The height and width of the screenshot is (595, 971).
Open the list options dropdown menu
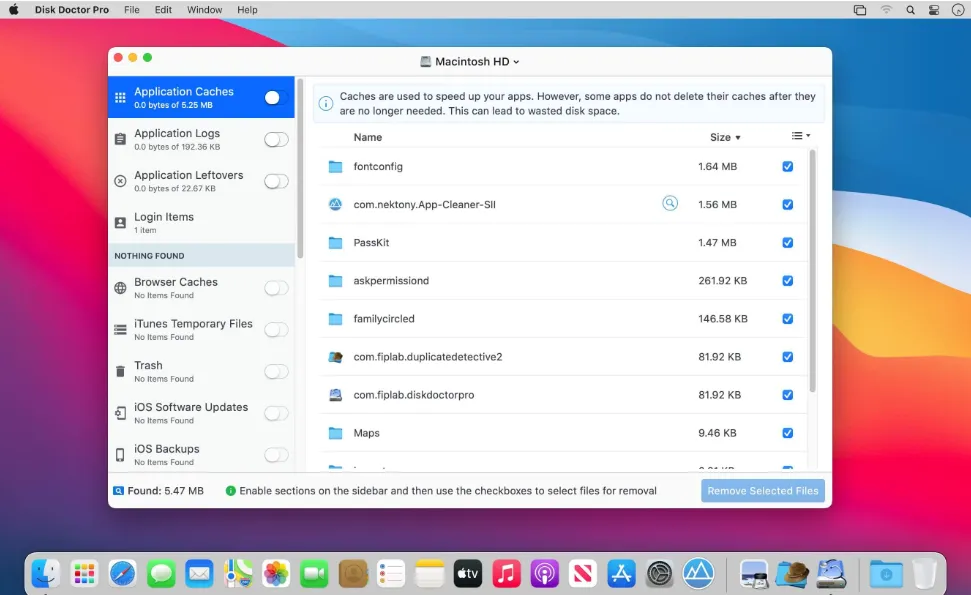click(801, 136)
